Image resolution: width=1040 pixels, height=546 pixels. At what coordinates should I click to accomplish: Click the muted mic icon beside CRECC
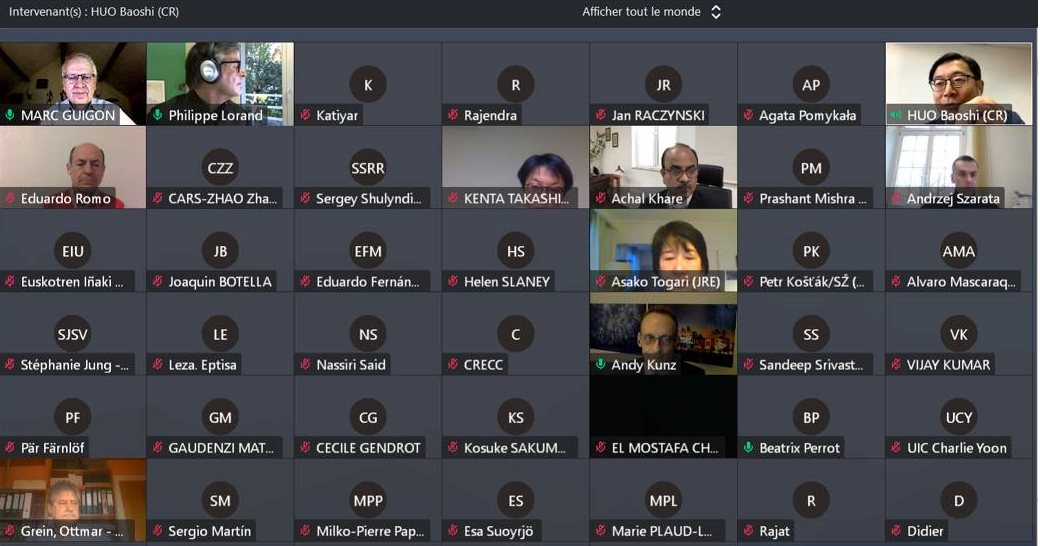pyautogui.click(x=453, y=365)
